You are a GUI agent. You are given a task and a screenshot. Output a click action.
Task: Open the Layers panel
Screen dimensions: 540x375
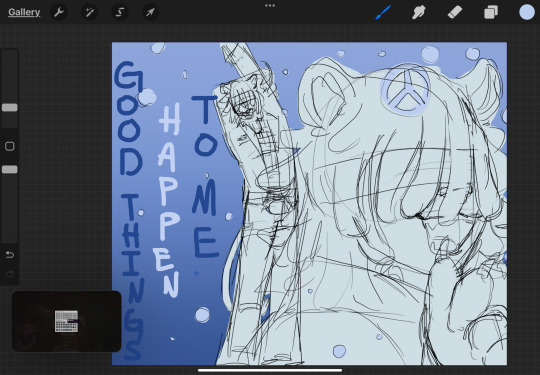tap(491, 12)
